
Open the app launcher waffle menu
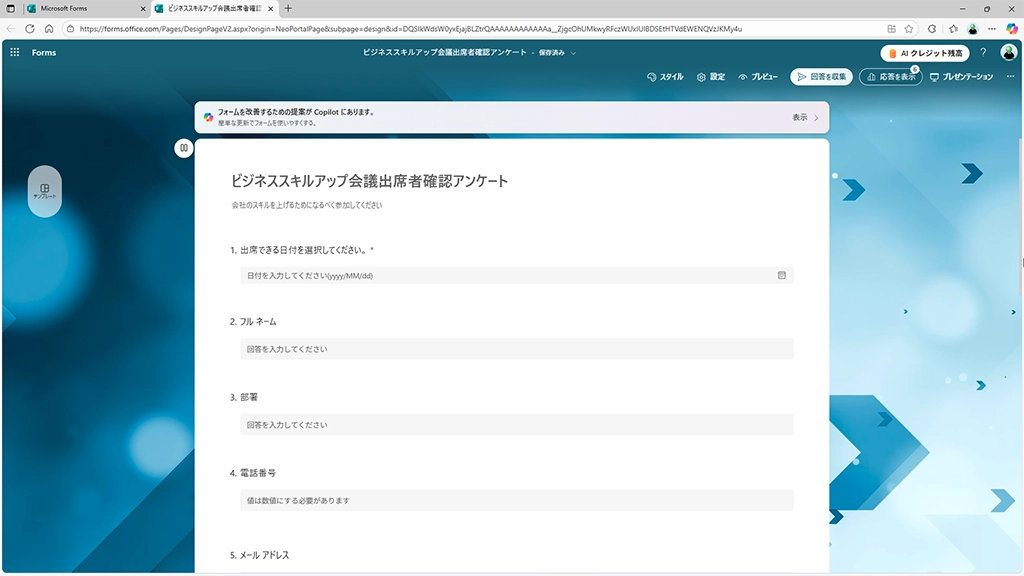point(15,52)
